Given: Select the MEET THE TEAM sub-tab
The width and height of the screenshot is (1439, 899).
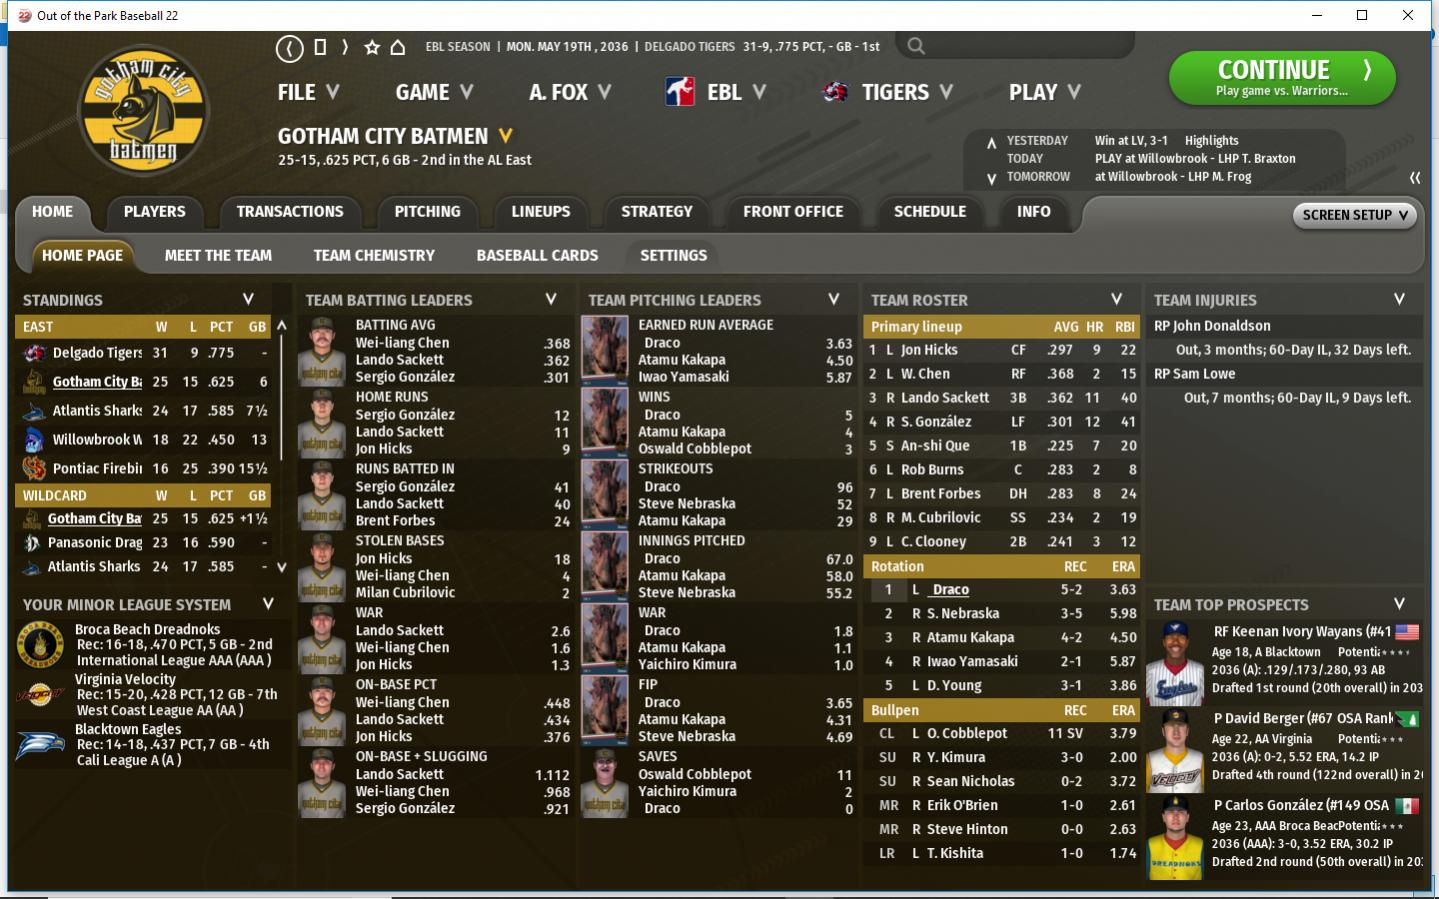Looking at the screenshot, I should pyautogui.click(x=218, y=256).
